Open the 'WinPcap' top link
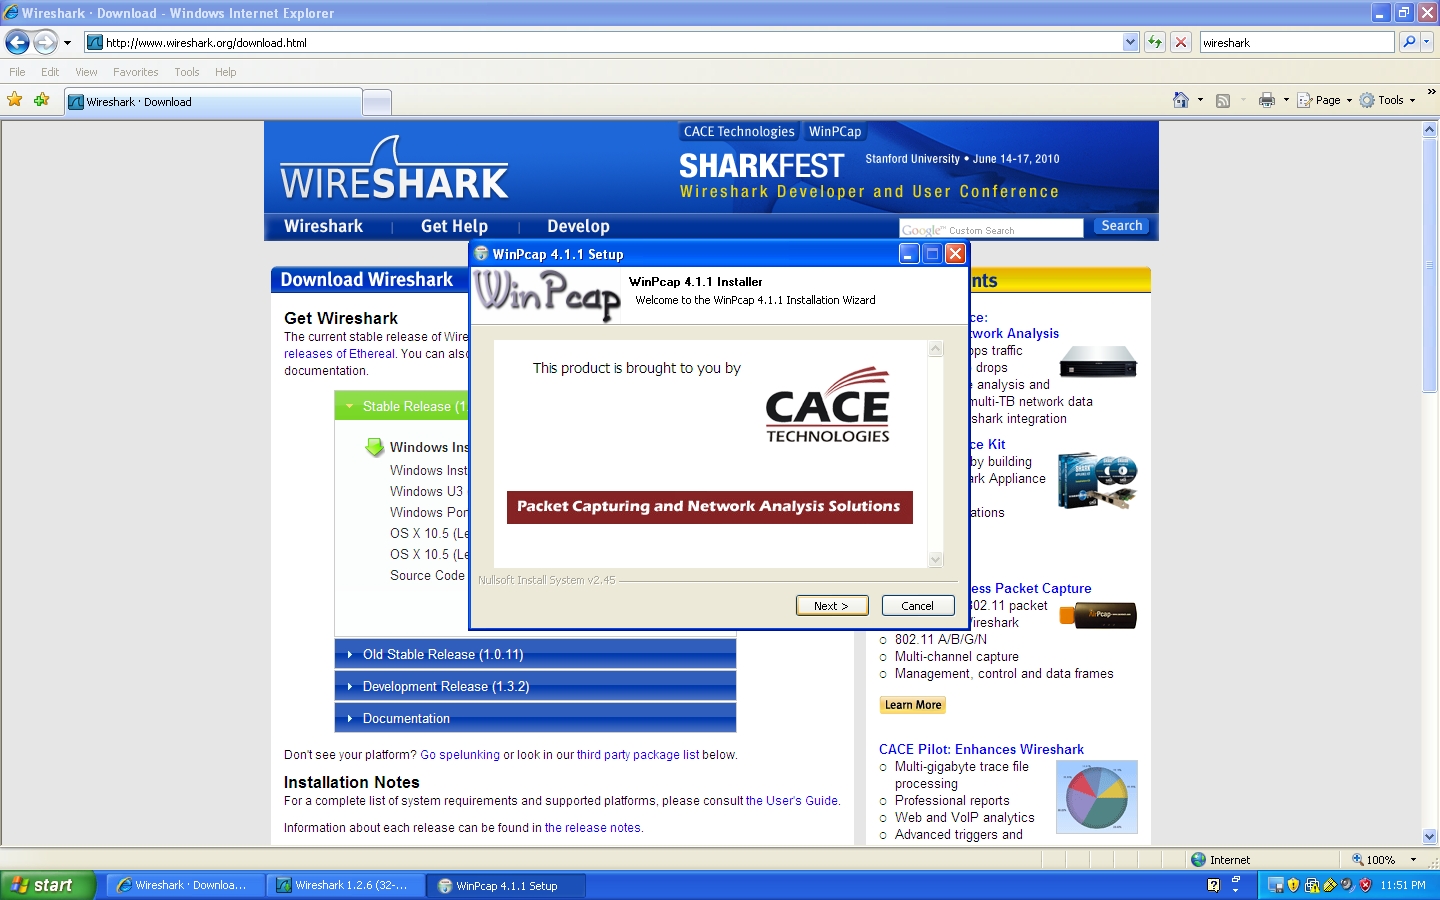1440x900 pixels. tap(835, 131)
